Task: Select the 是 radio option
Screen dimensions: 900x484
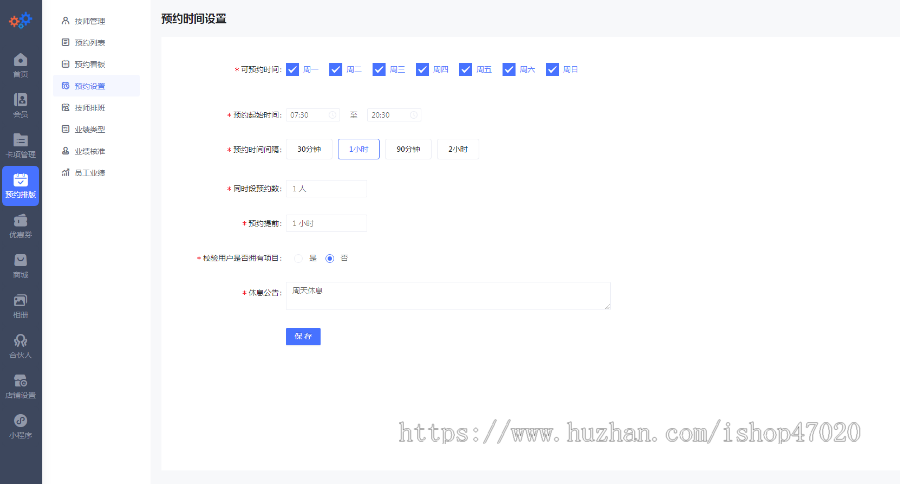Action: point(298,258)
